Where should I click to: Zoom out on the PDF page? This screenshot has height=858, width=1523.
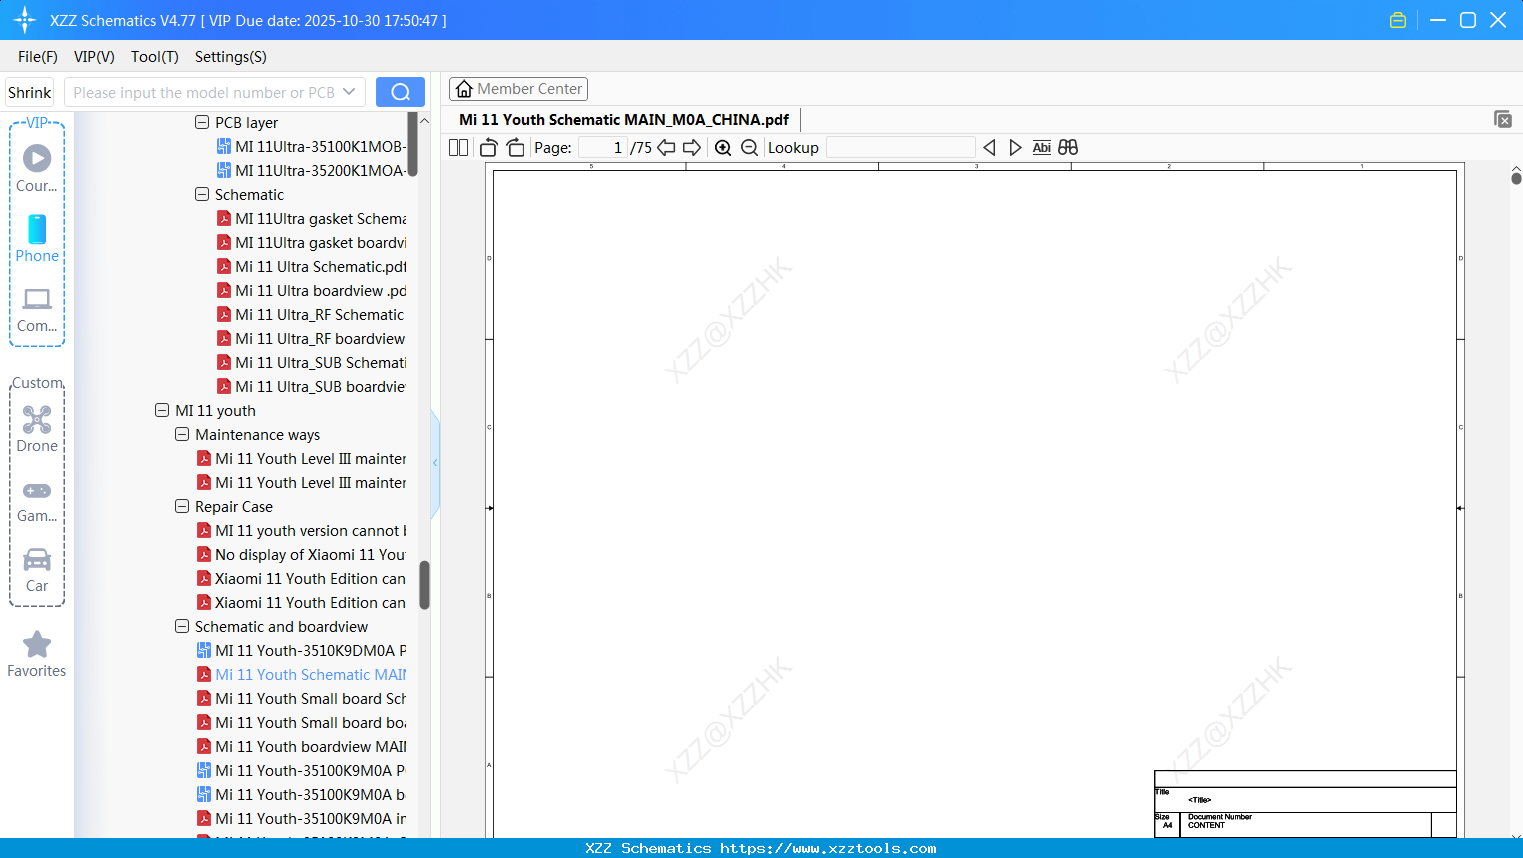point(749,147)
